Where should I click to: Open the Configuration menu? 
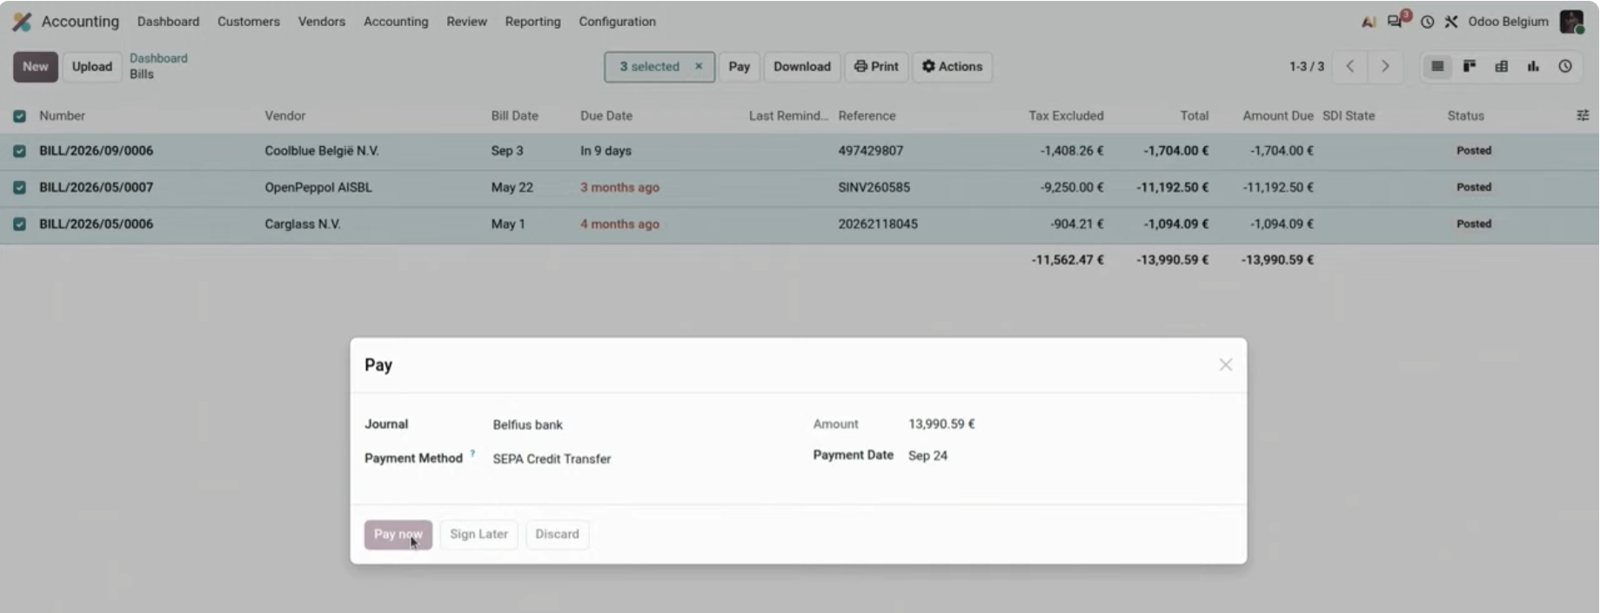617,21
